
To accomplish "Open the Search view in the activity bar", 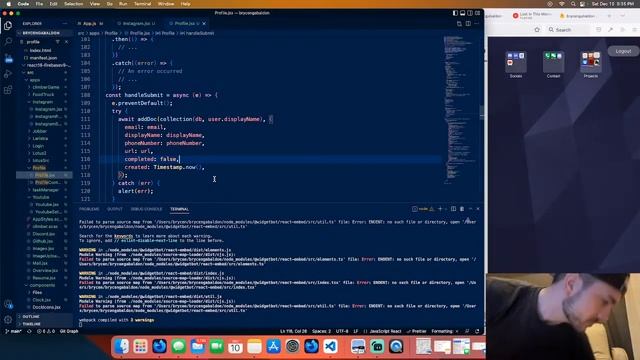I will pos(8,41).
